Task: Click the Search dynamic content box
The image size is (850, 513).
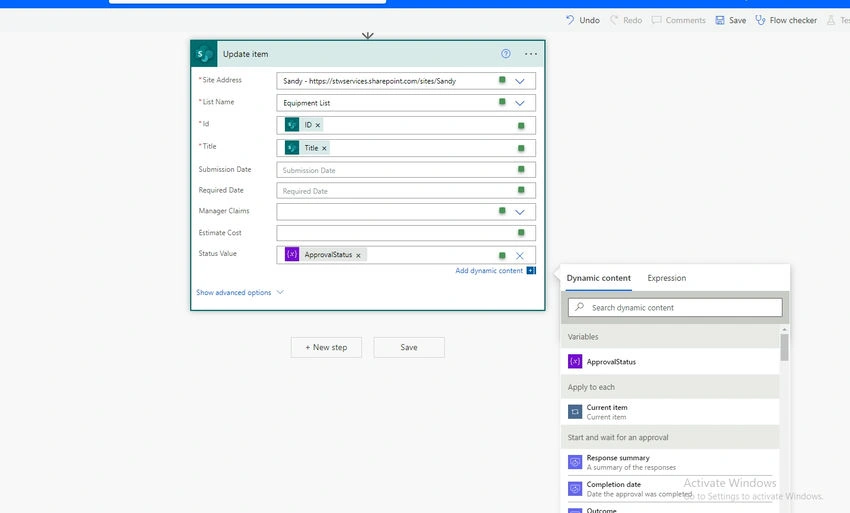Action: pos(675,307)
